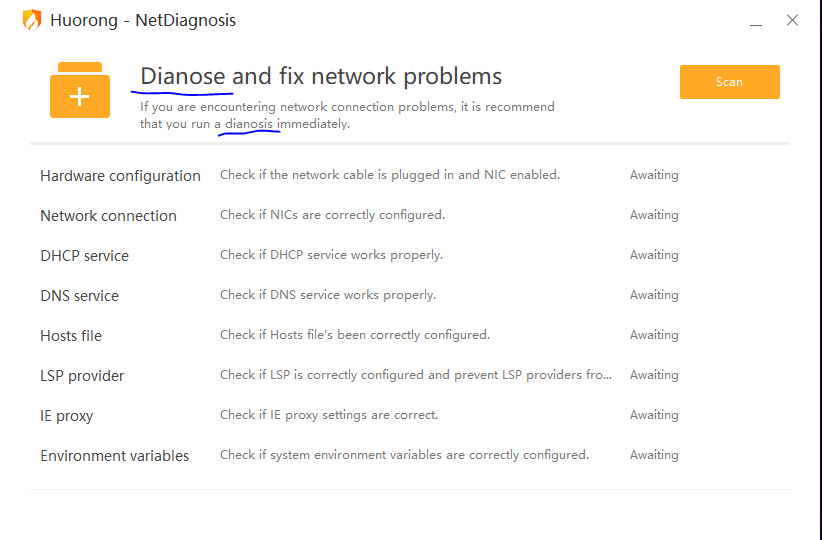Image resolution: width=822 pixels, height=540 pixels.
Task: Select the Network connection item
Action: coord(108,216)
